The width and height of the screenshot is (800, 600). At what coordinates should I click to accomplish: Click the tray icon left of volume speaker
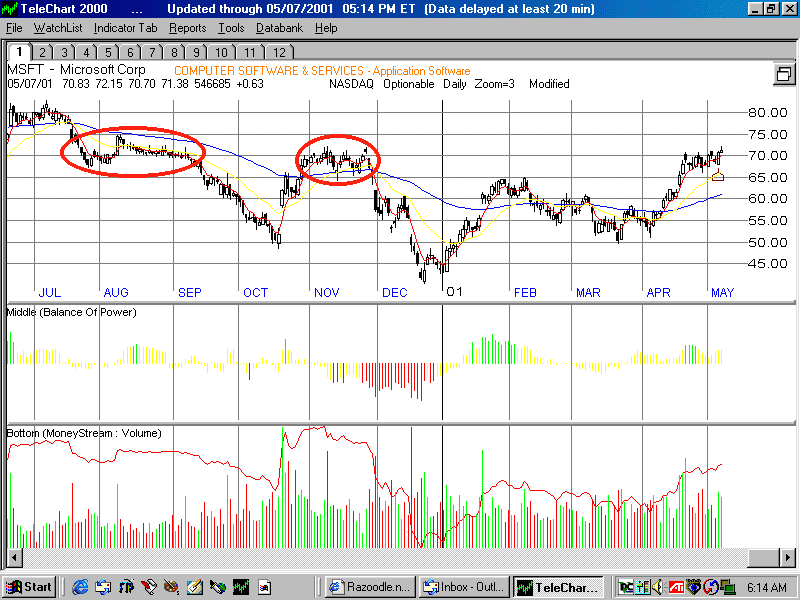643,587
